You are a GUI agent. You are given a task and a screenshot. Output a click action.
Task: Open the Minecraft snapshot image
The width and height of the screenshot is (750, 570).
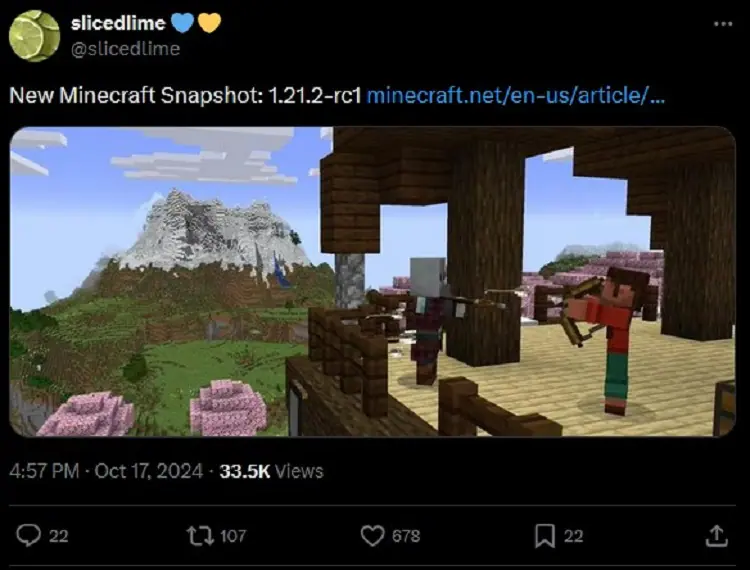pos(372,282)
